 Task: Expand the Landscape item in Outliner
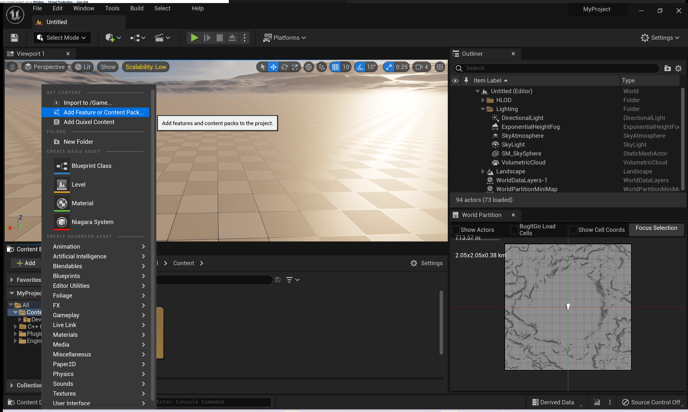[483, 172]
